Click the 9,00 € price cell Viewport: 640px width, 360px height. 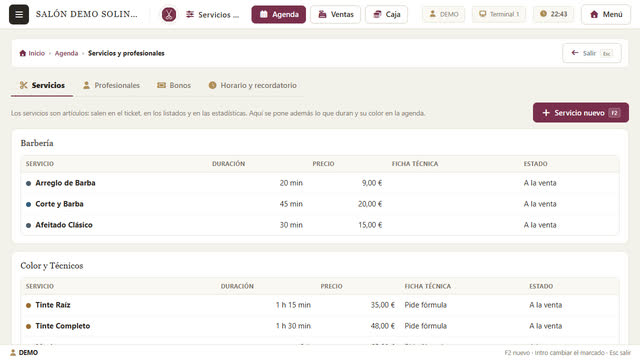[x=372, y=183]
